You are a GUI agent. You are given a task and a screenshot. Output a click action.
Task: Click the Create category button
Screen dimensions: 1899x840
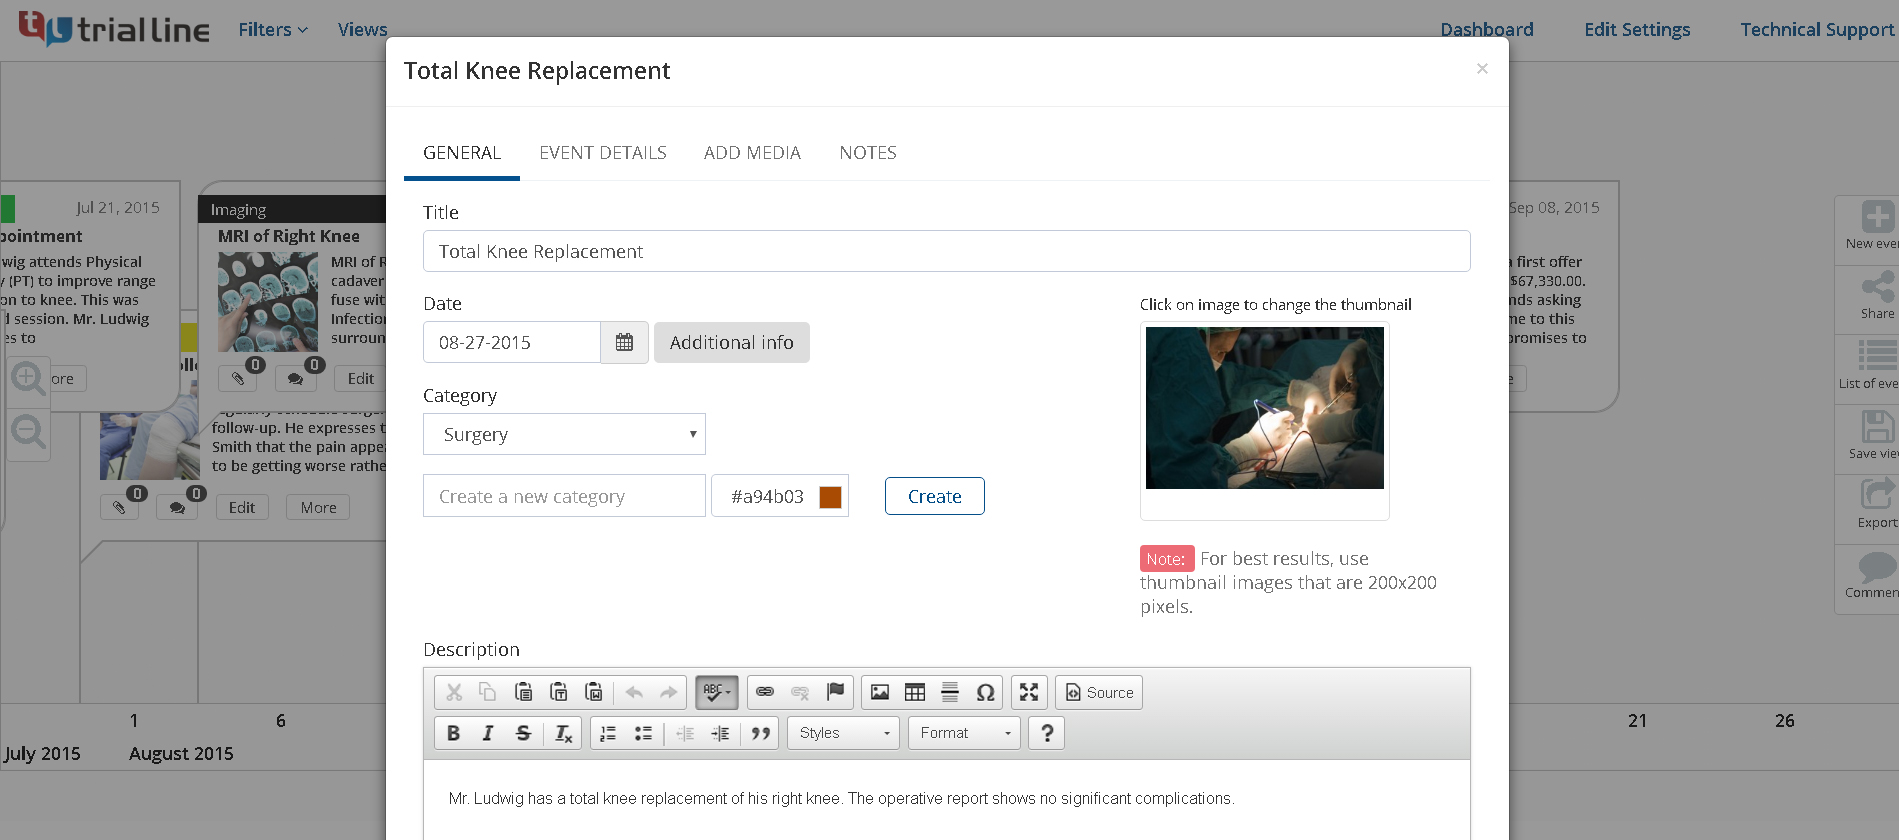coord(935,496)
